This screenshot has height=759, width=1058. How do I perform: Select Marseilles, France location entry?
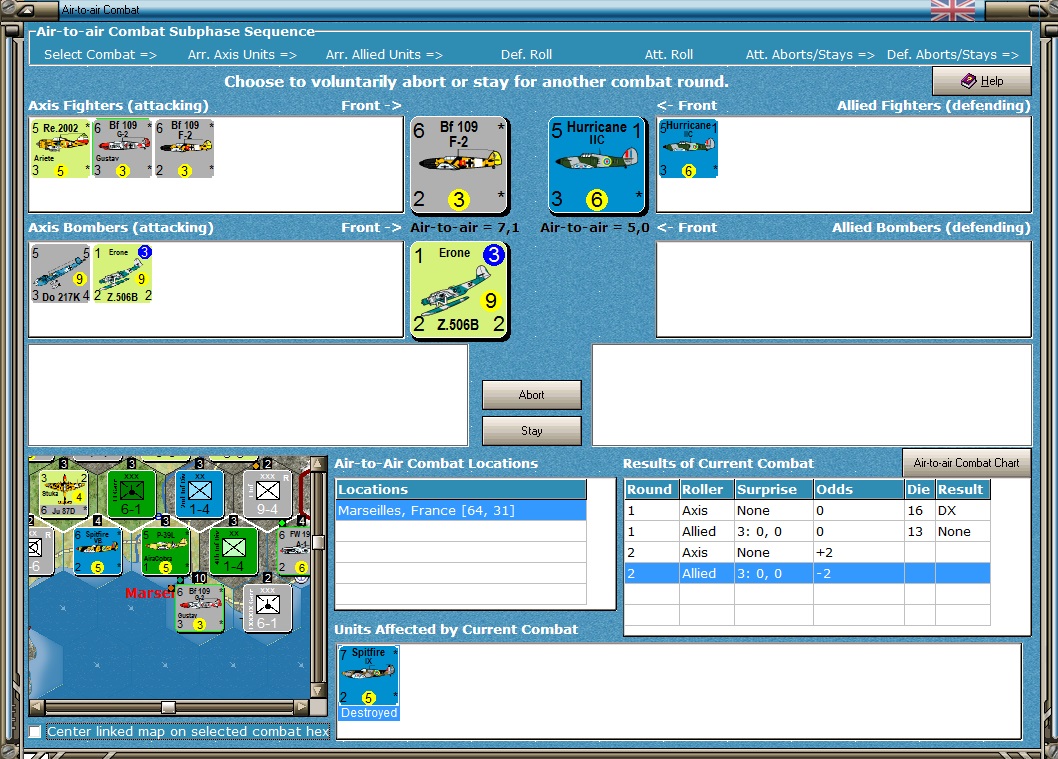tap(461, 511)
